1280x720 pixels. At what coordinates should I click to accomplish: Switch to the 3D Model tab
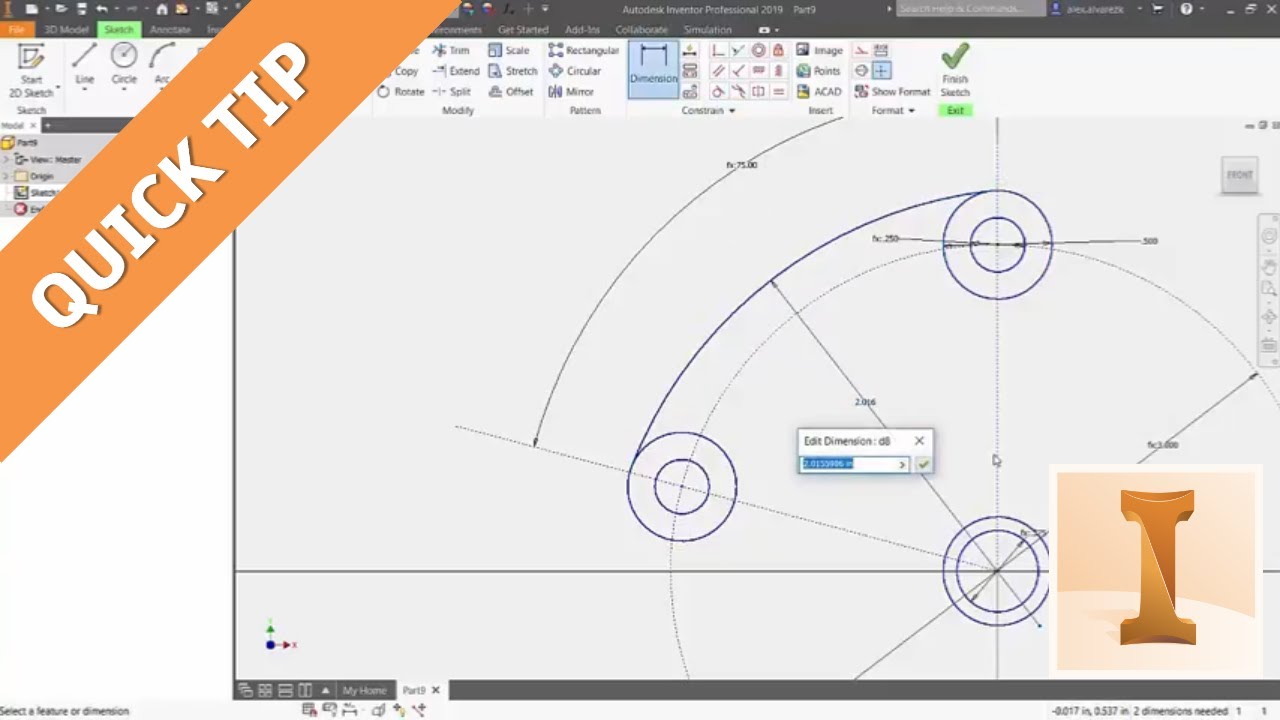click(x=66, y=30)
